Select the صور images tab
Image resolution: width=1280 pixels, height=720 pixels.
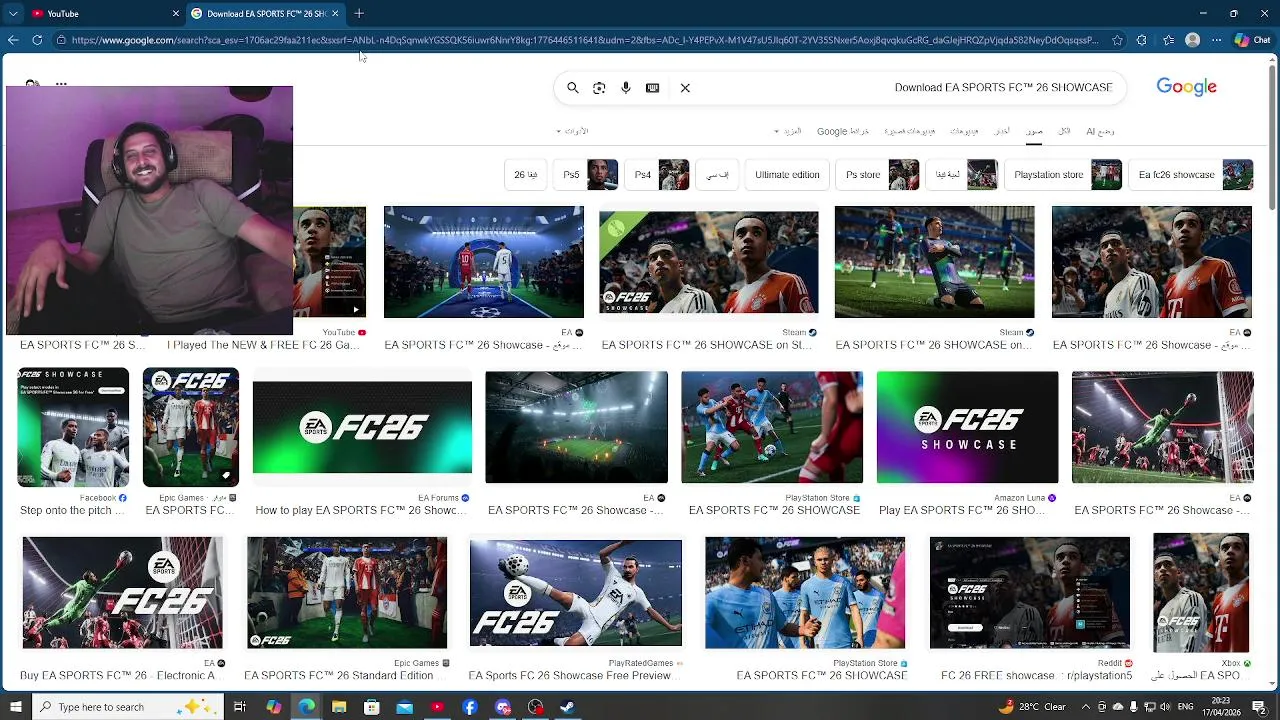coord(1034,131)
